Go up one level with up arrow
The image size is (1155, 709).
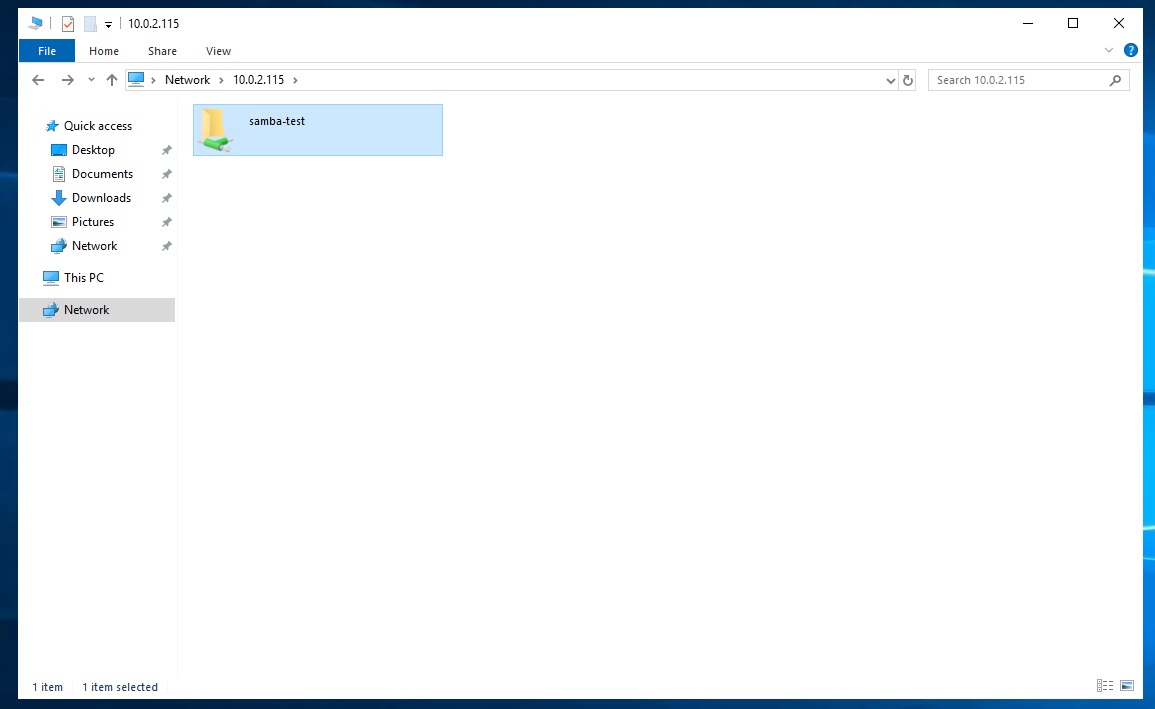(111, 80)
